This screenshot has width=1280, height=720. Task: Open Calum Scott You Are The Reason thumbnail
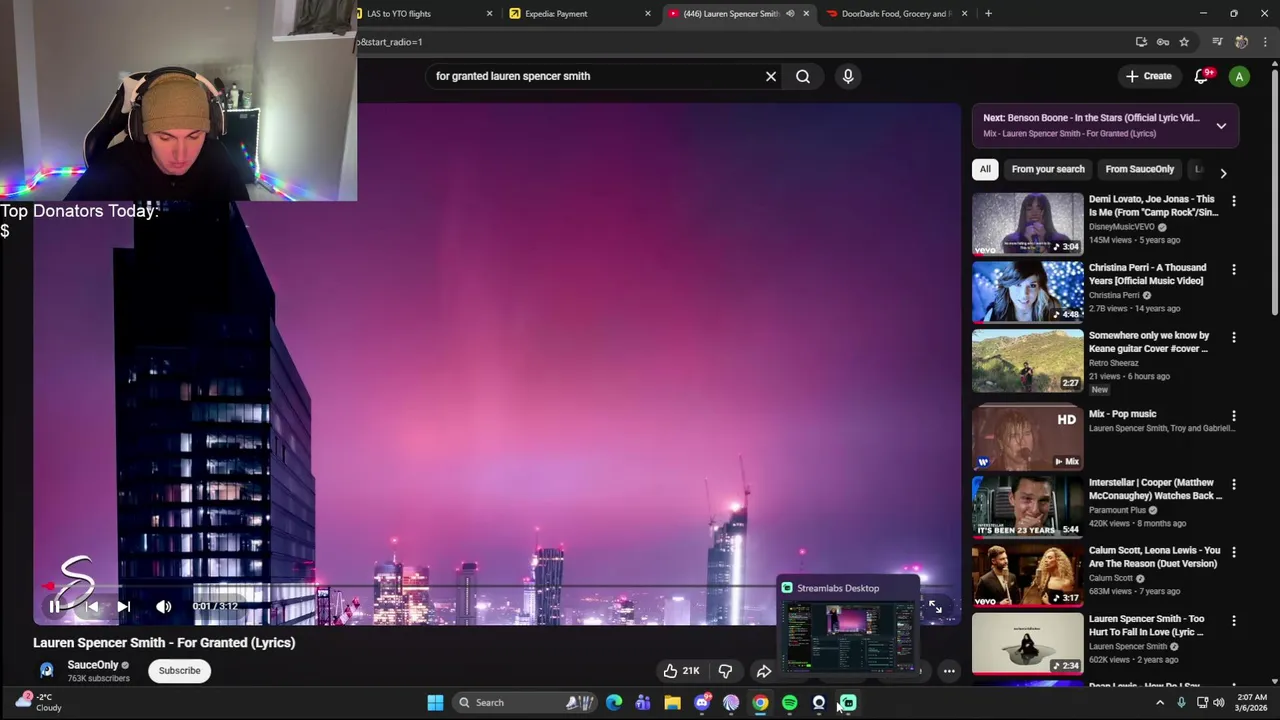pyautogui.click(x=1028, y=575)
